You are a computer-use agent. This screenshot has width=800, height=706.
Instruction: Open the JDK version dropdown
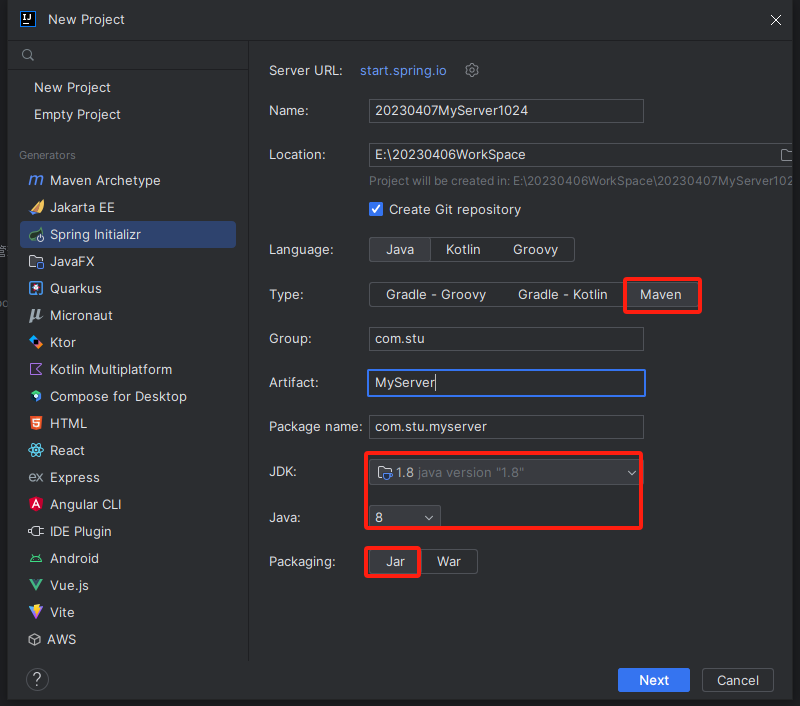pyautogui.click(x=504, y=472)
